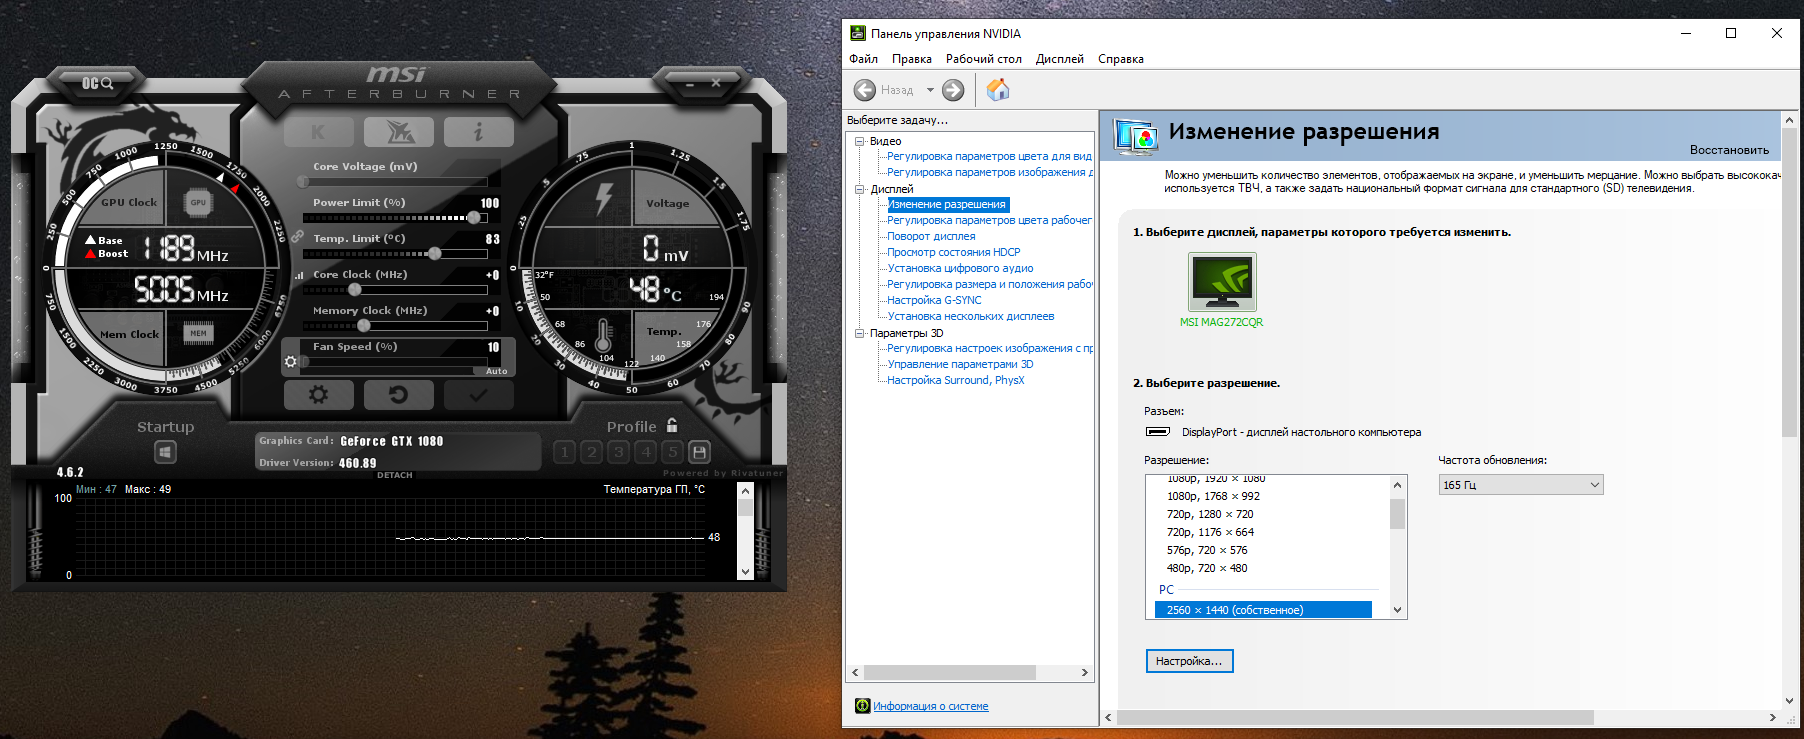Toggle the Windows Startup button in Afterburner
The image size is (1804, 739).
165,453
